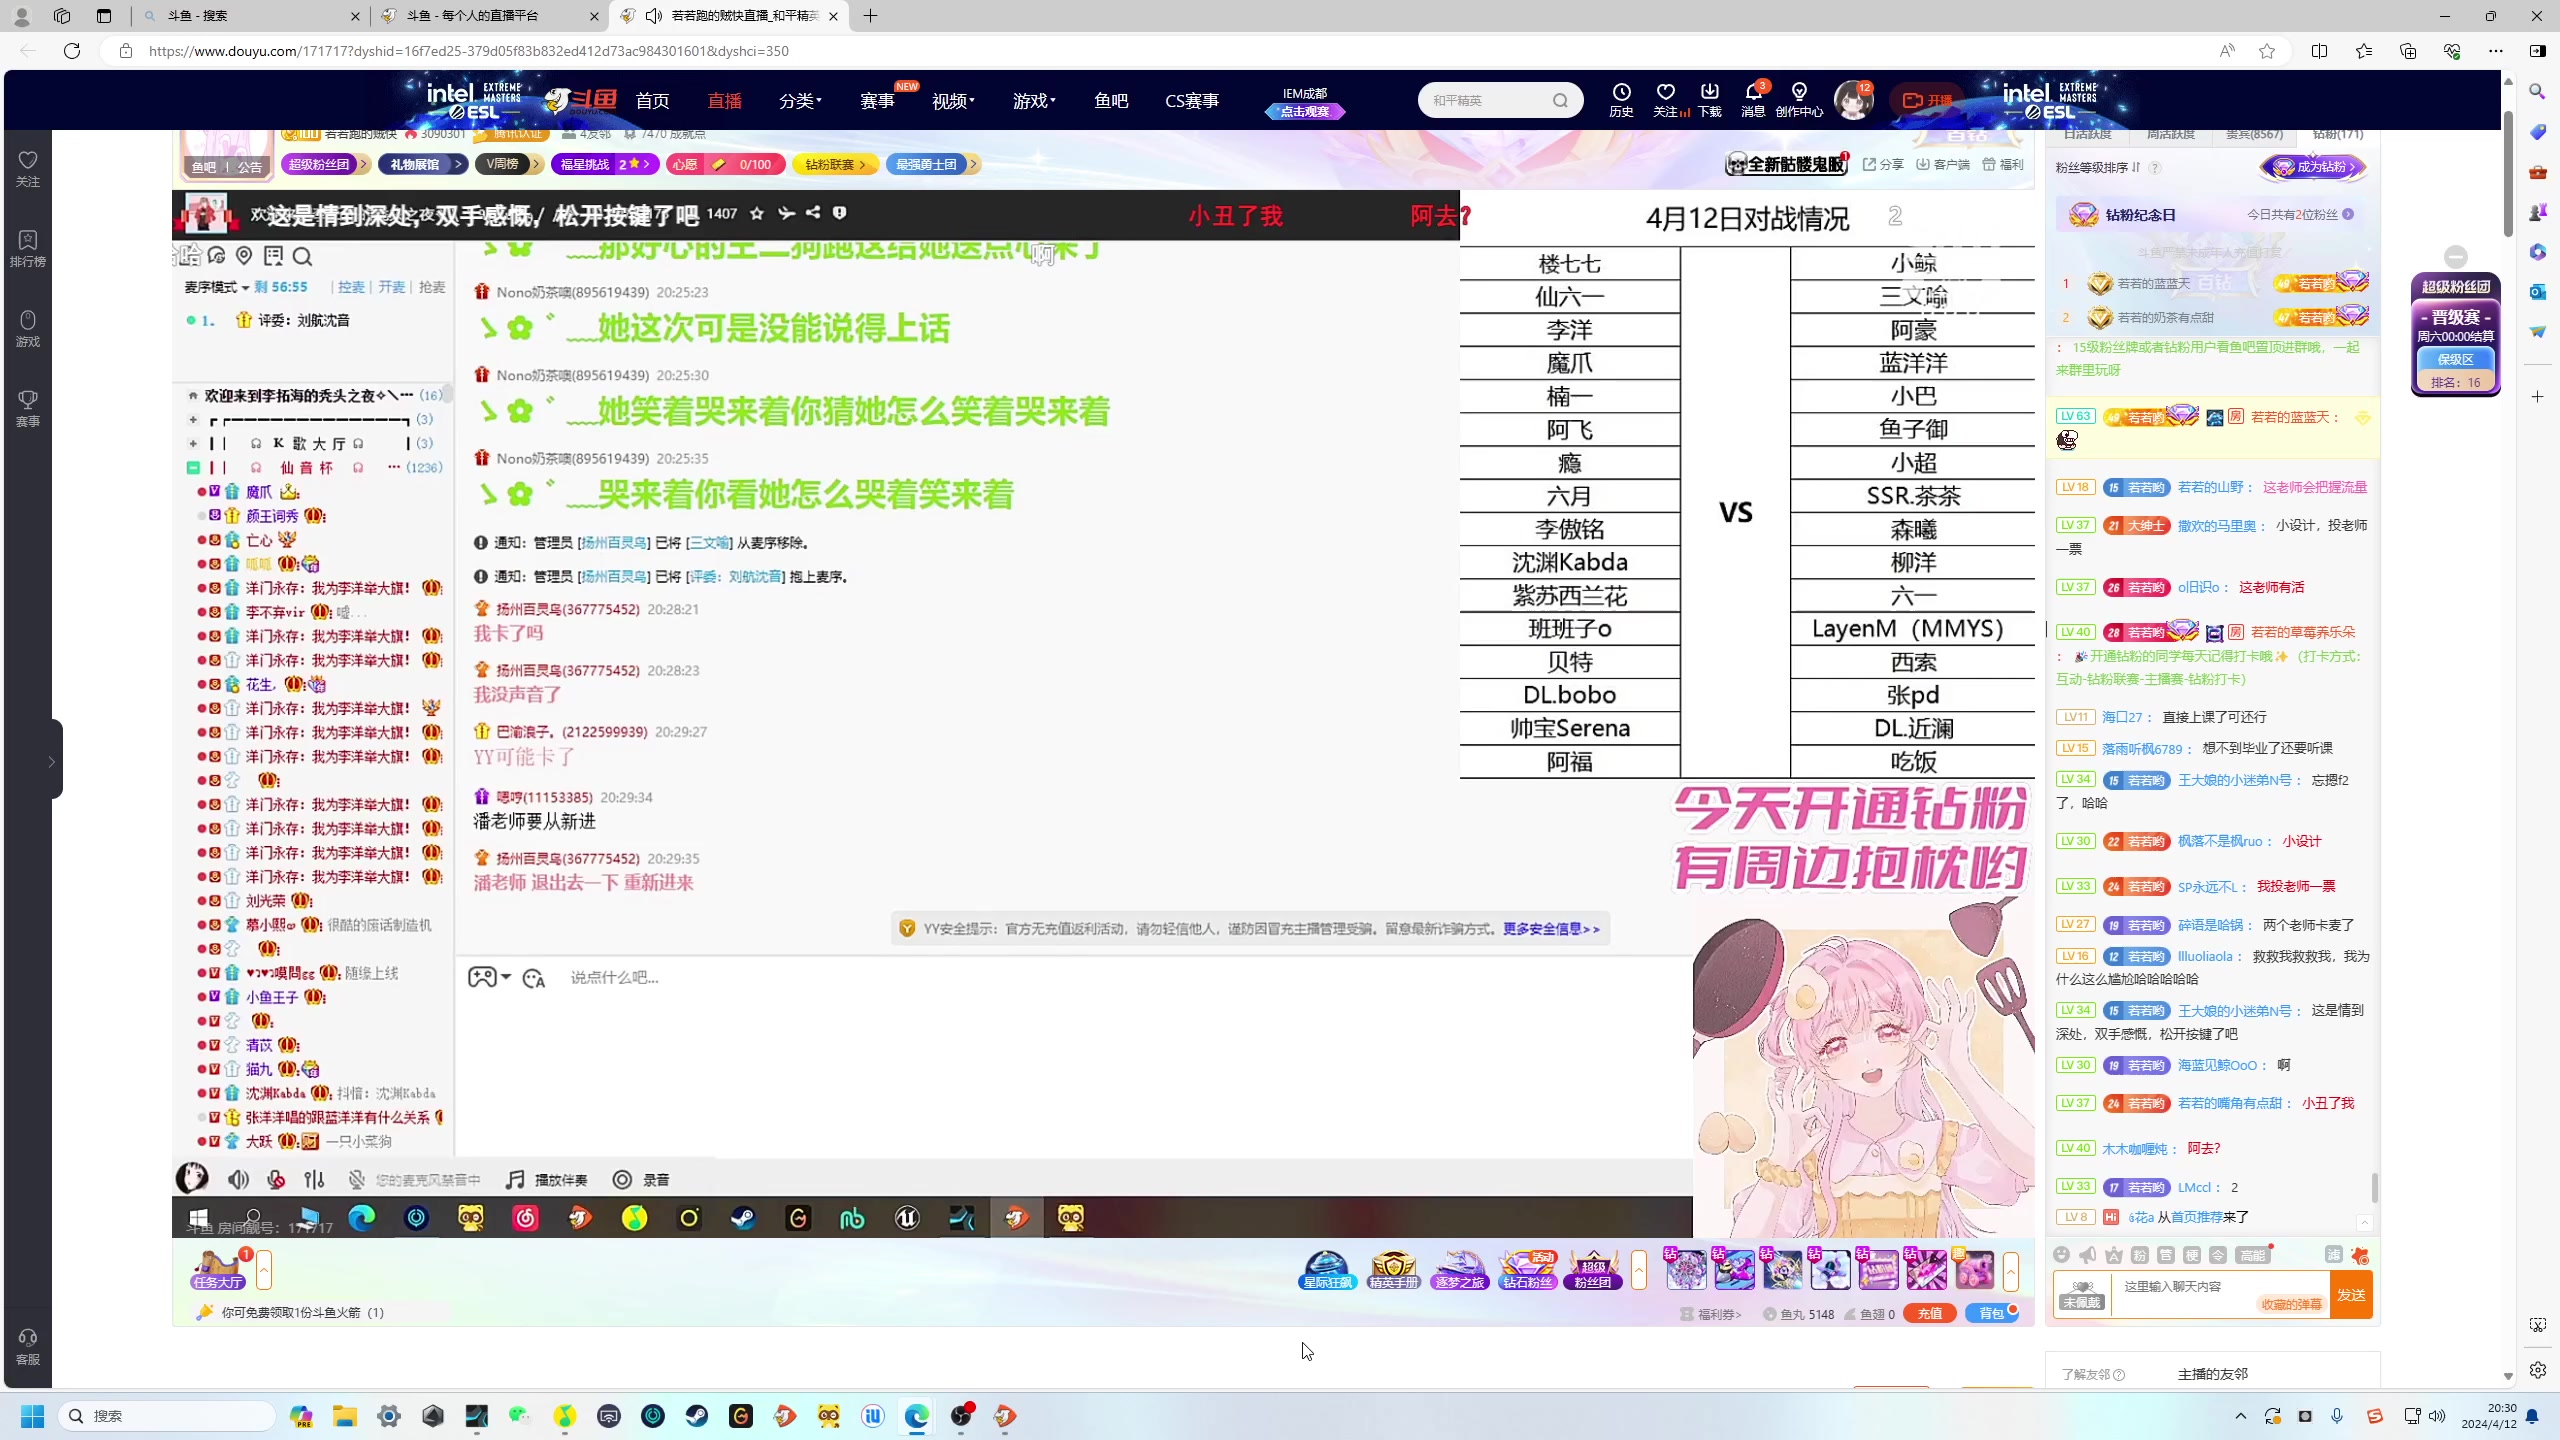Click the 充值 recharge button
2560x1440 pixels.
pyautogui.click(x=1929, y=1314)
